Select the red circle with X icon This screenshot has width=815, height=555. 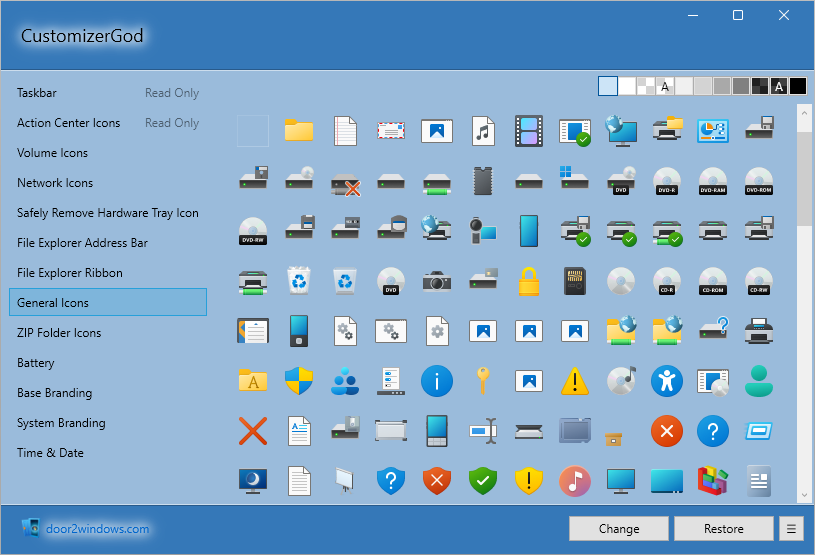[666, 431]
